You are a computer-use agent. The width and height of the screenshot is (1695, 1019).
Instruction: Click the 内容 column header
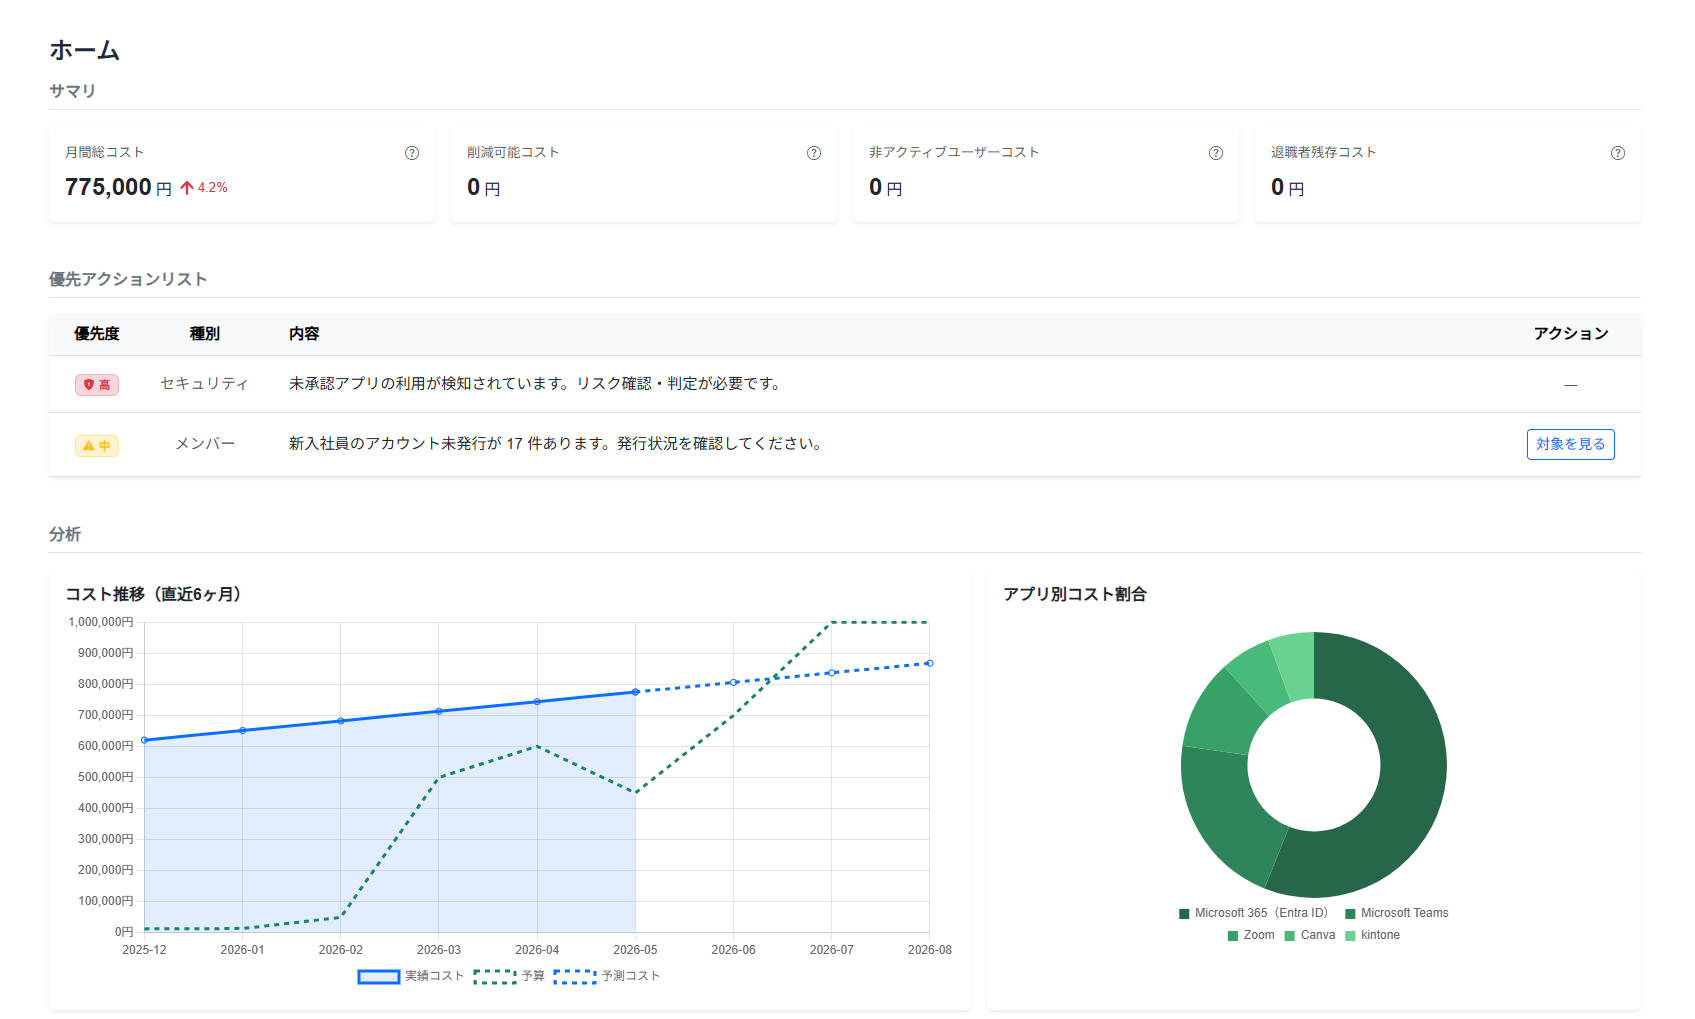click(304, 334)
